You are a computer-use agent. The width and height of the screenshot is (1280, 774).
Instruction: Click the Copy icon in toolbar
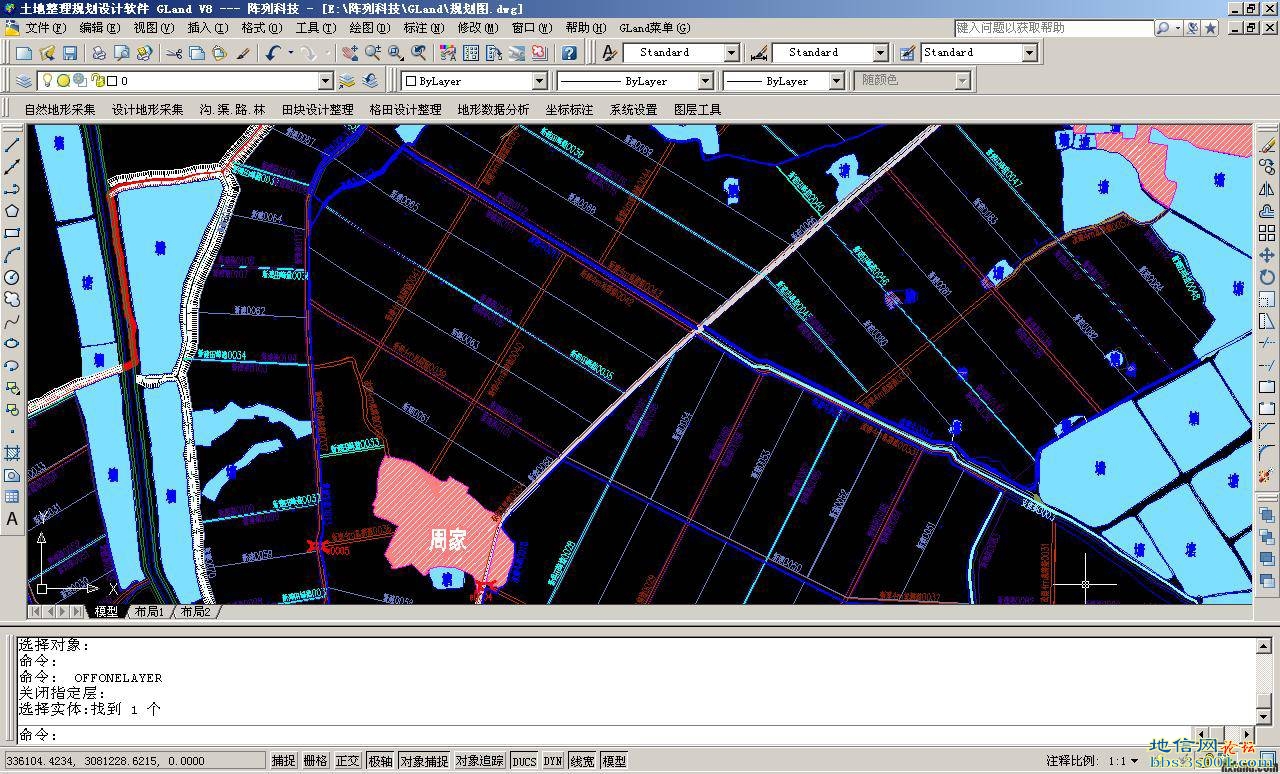coord(197,53)
